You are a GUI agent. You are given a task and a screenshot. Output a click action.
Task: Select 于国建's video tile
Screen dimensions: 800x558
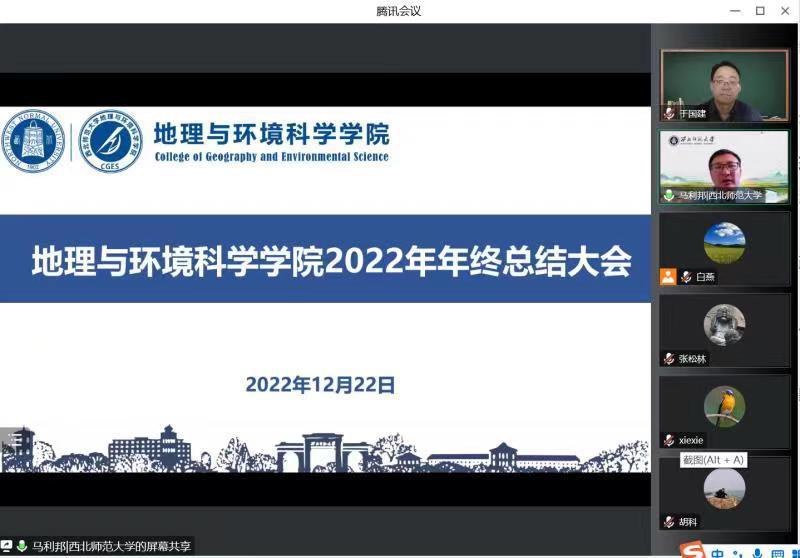click(x=725, y=85)
